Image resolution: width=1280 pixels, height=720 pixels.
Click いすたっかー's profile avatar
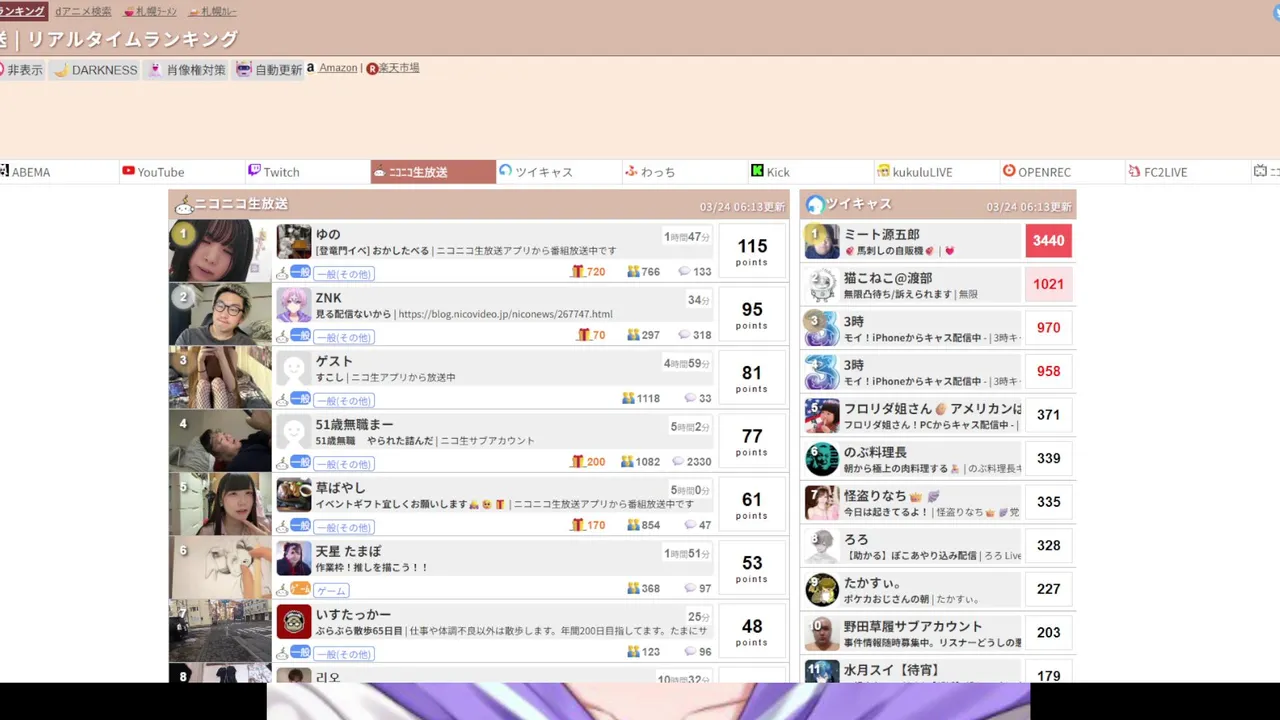294,622
